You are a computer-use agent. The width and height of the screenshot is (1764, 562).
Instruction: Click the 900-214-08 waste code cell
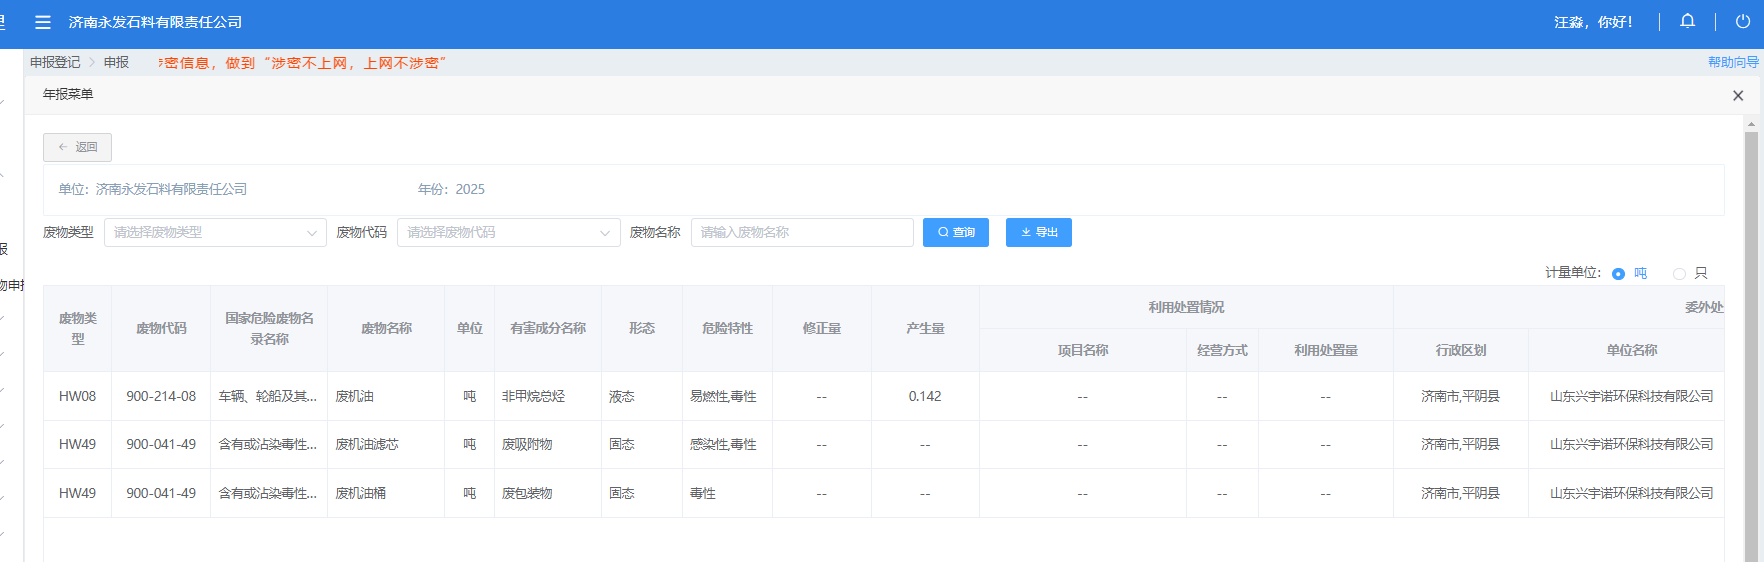161,396
